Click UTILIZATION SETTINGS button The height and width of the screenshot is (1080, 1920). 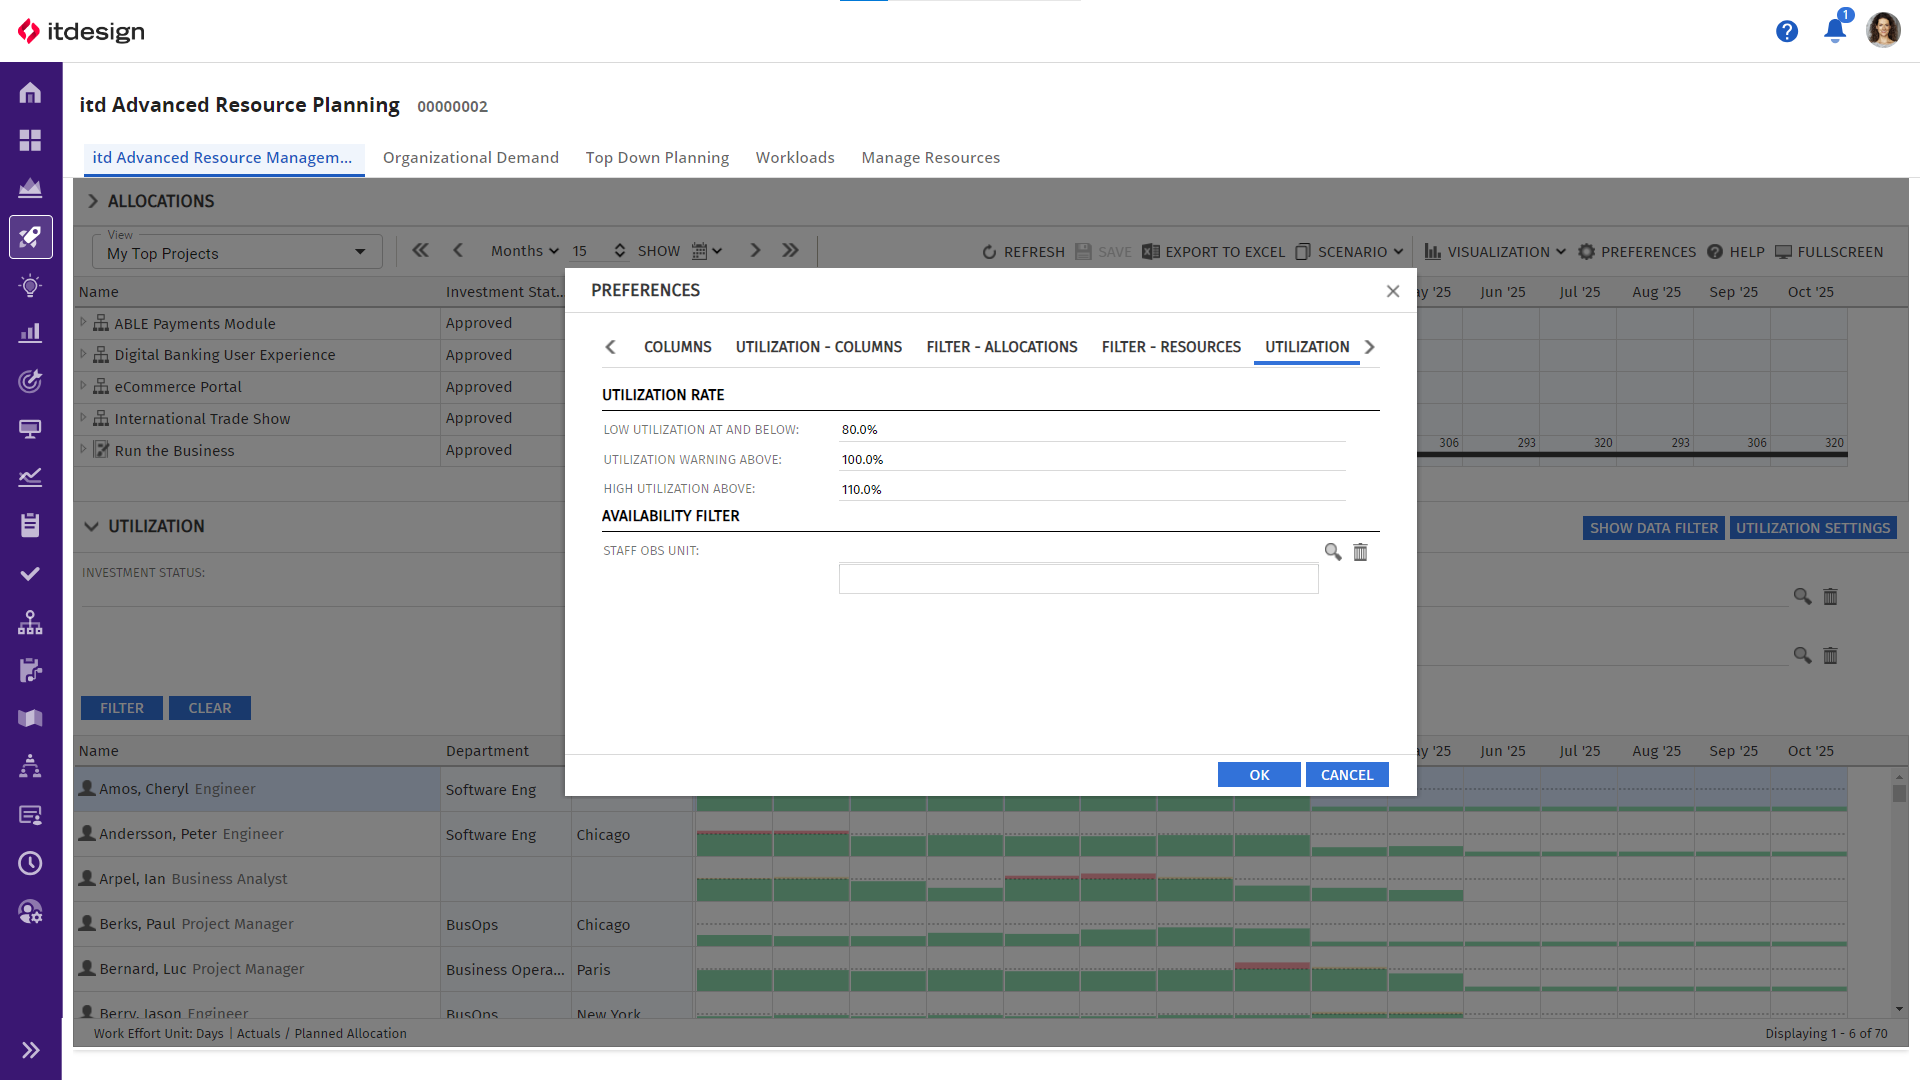click(x=1812, y=528)
